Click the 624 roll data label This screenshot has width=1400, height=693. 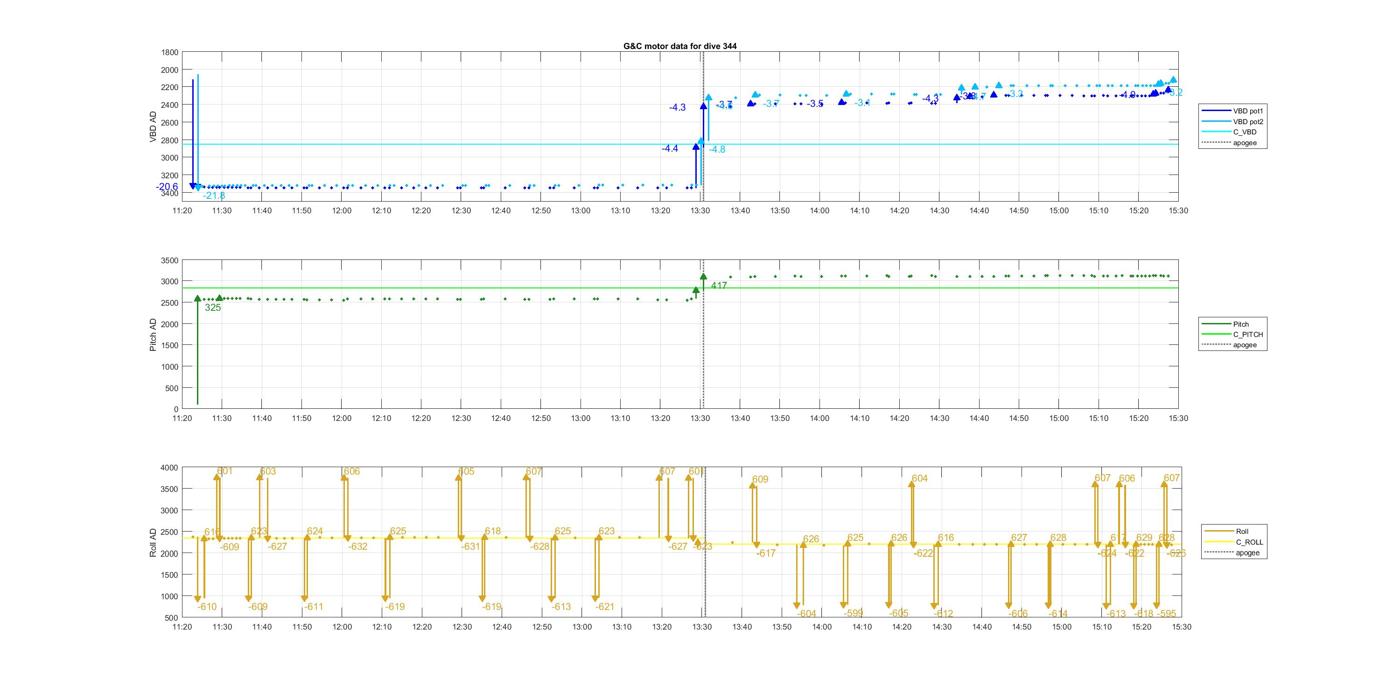pos(315,532)
